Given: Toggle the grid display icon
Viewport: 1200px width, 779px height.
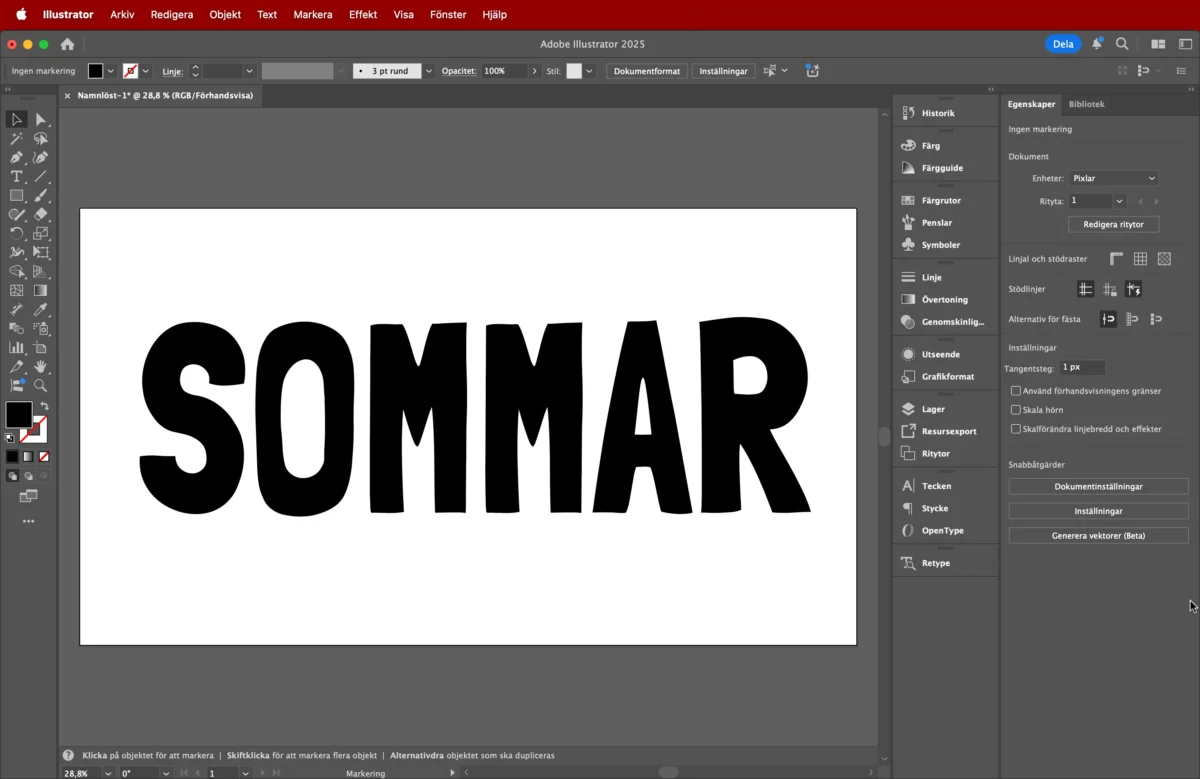Looking at the screenshot, I should (x=1140, y=259).
